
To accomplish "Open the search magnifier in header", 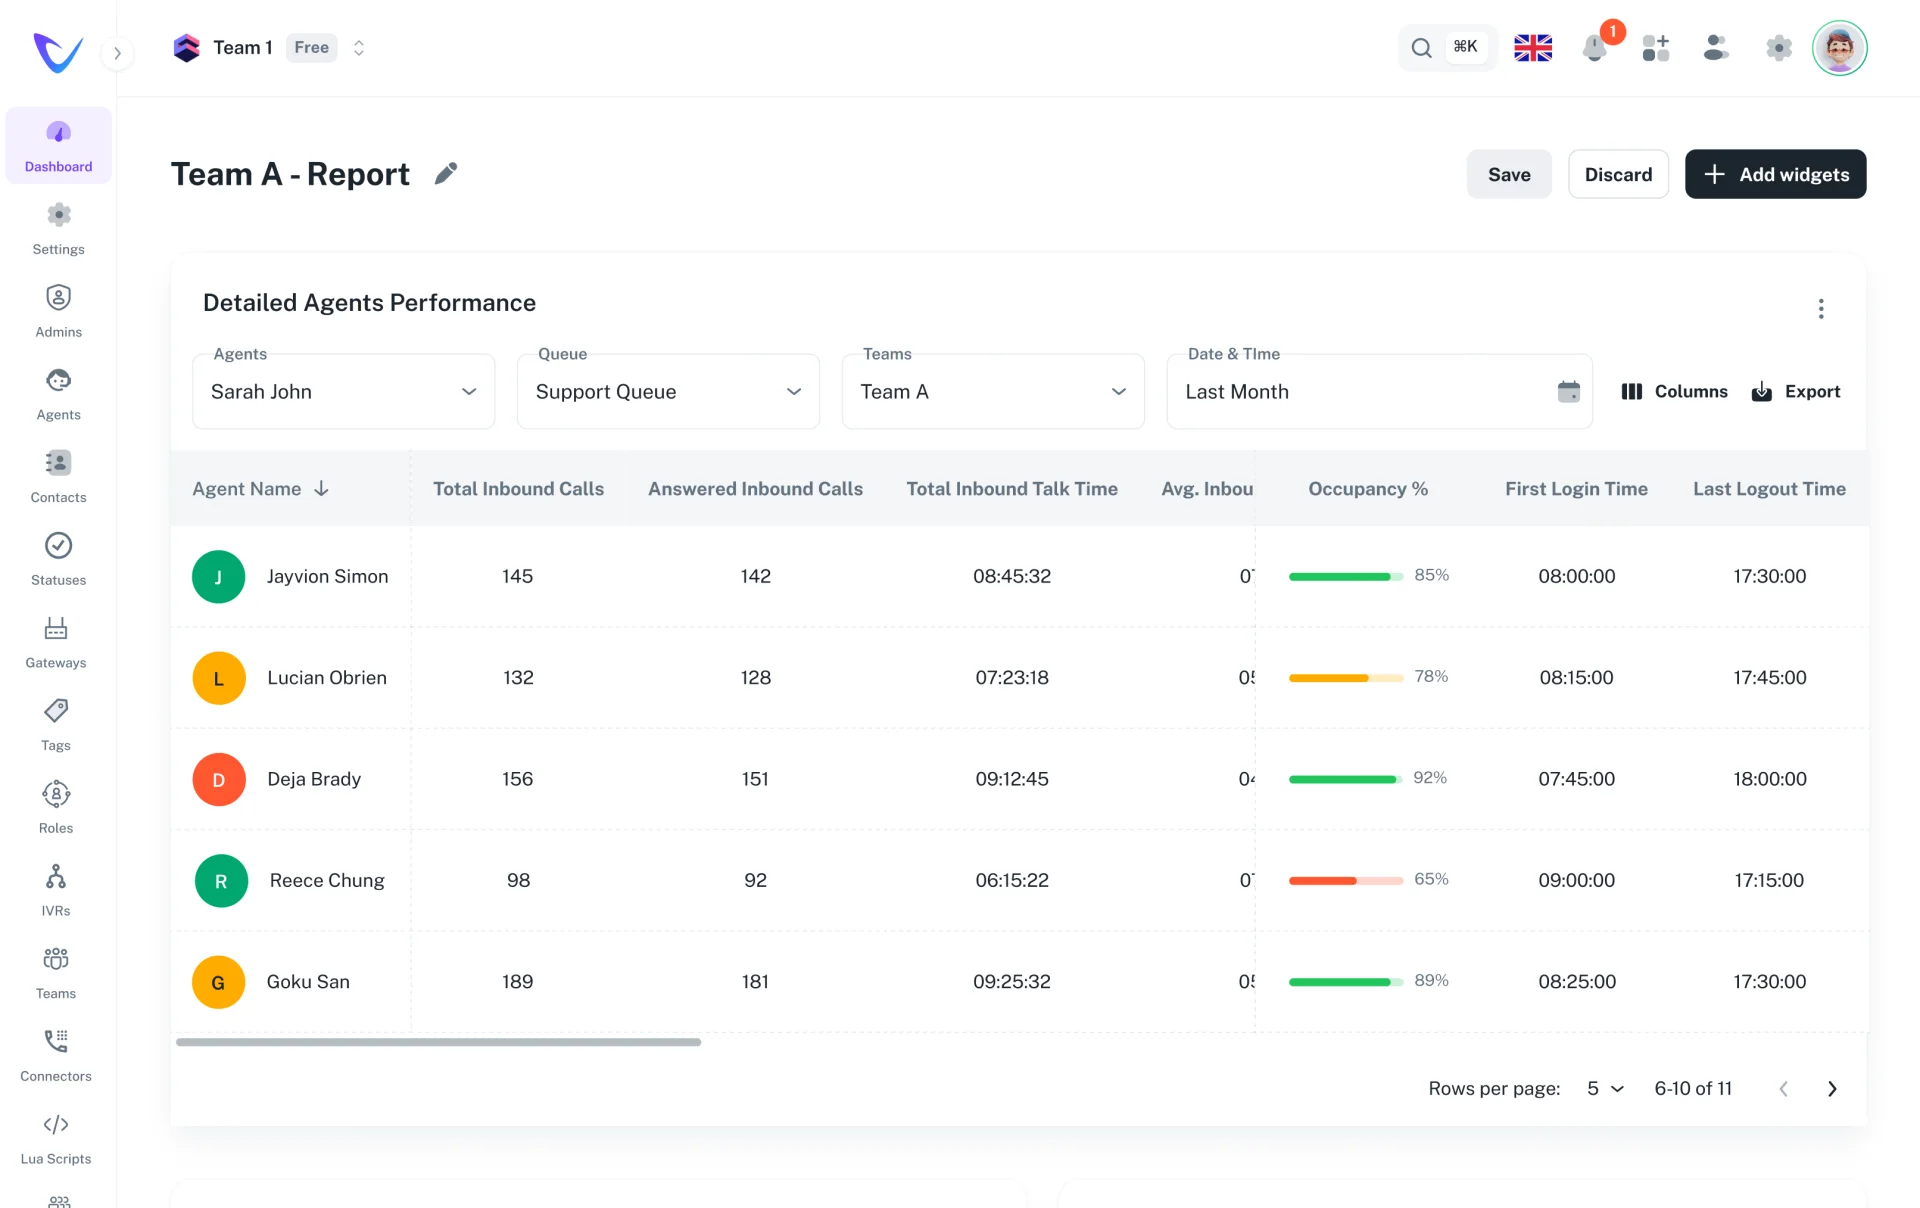I will pyautogui.click(x=1421, y=48).
